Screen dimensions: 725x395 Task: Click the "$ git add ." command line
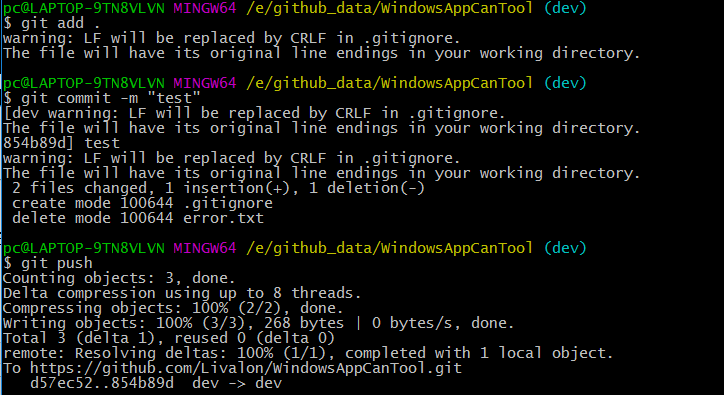[51, 23]
